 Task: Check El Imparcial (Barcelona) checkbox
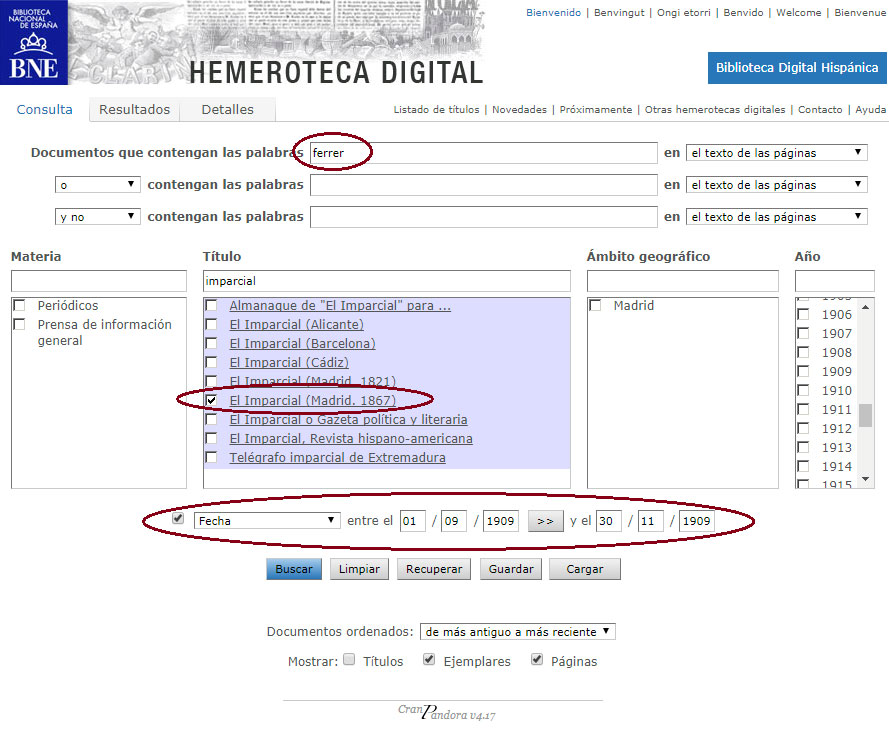211,344
